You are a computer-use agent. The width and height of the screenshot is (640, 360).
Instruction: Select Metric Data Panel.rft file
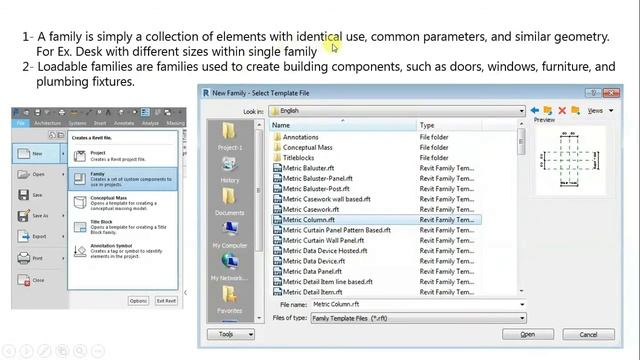coord(307,271)
